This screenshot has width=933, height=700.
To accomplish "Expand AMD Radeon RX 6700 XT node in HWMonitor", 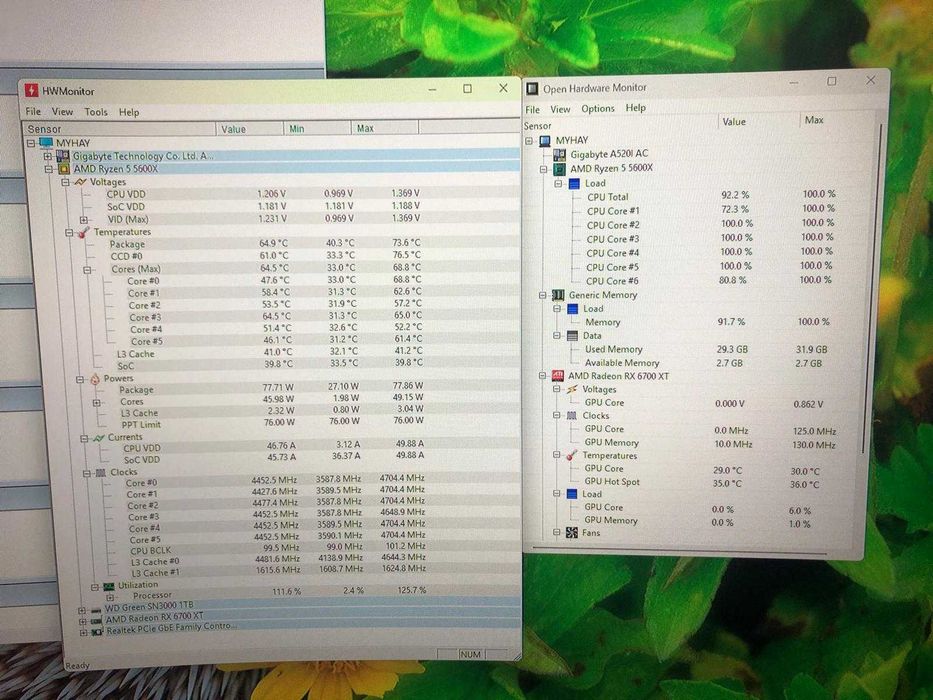I will point(82,621).
